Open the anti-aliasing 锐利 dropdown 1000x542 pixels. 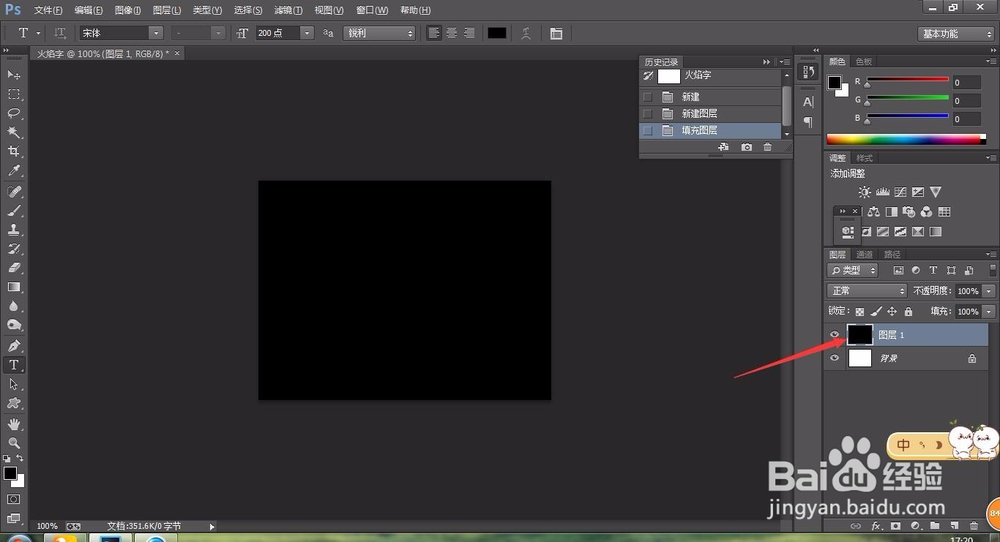[379, 33]
